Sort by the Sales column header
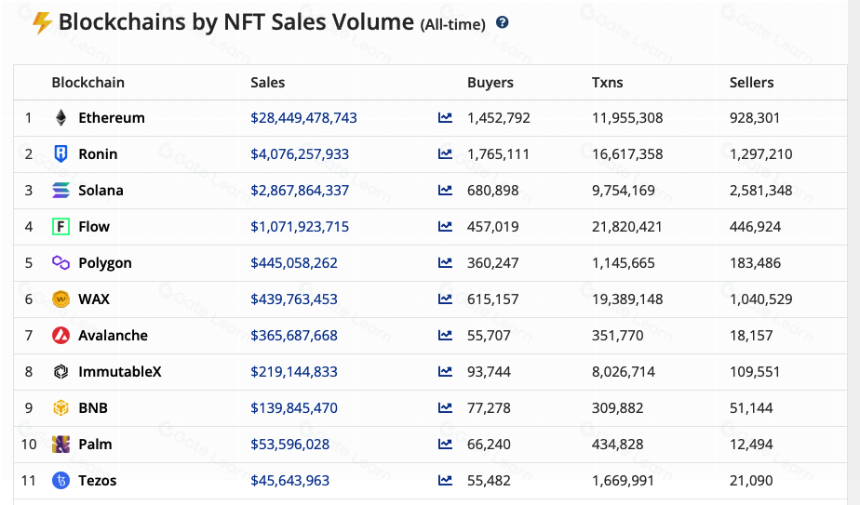The width and height of the screenshot is (860, 505). click(x=268, y=82)
